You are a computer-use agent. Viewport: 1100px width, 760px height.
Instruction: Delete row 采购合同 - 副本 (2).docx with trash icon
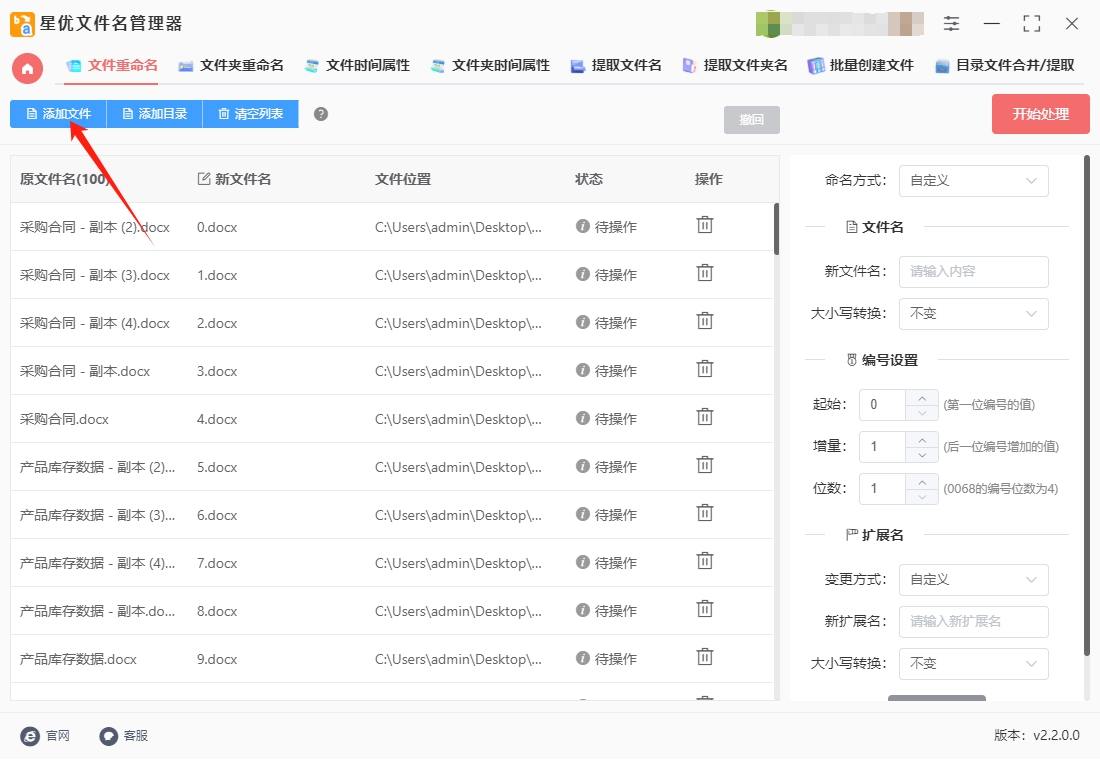[x=704, y=225]
